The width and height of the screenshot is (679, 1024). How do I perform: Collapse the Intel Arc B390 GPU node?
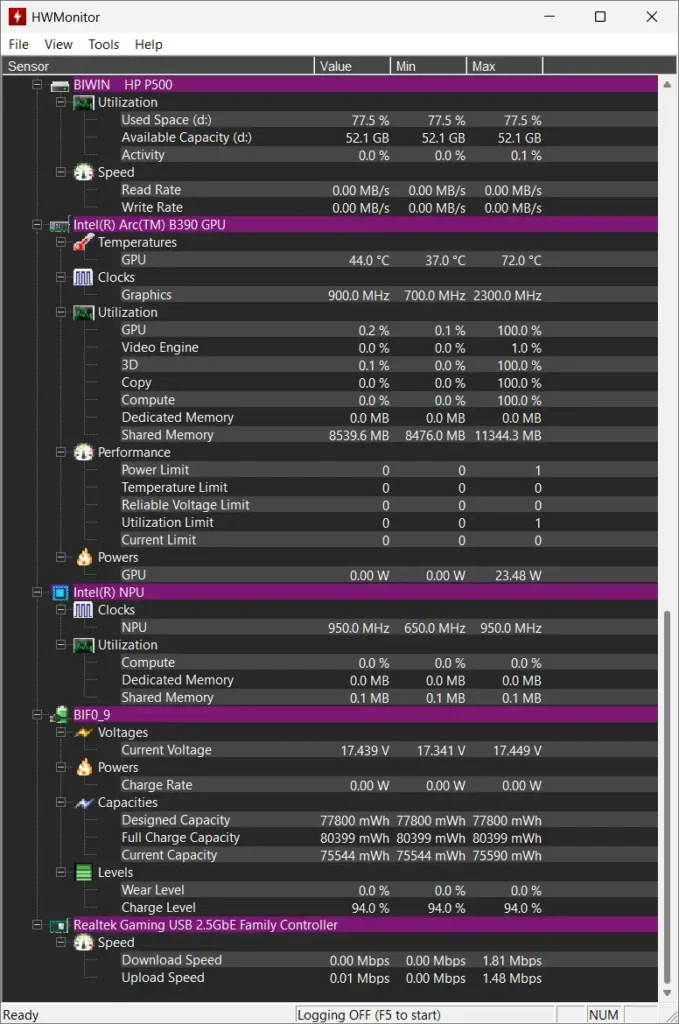[x=37, y=225]
